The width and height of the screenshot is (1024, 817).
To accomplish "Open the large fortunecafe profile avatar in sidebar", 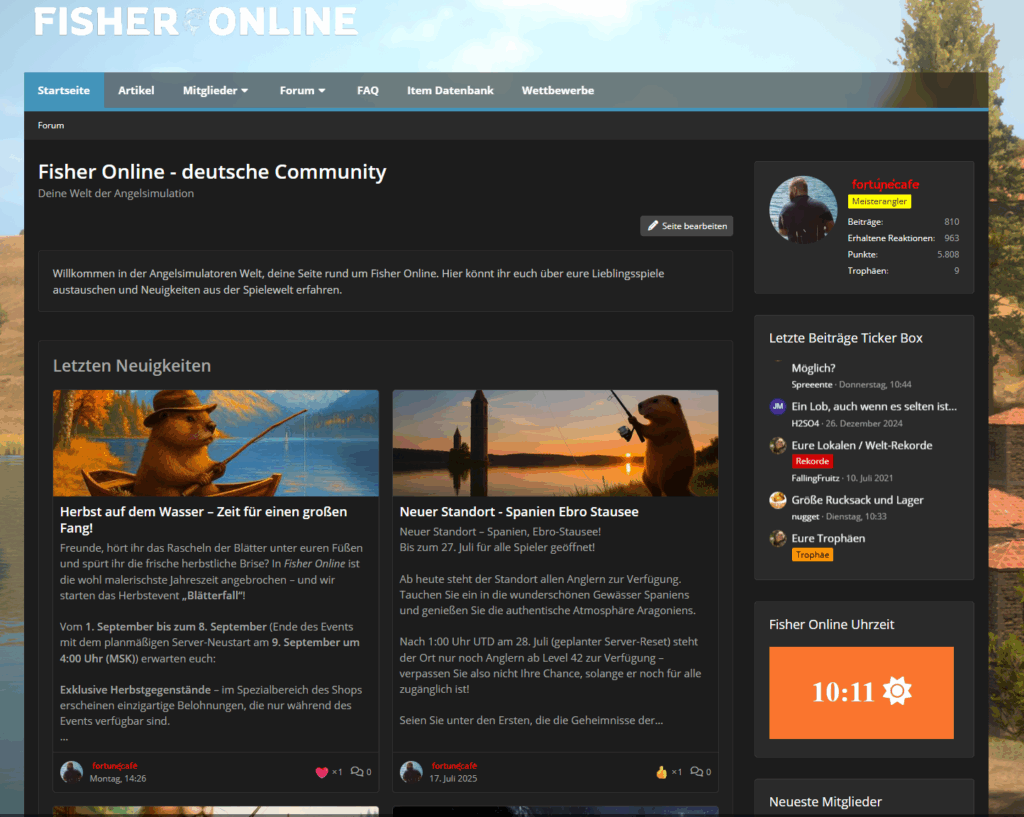I will click(x=803, y=210).
